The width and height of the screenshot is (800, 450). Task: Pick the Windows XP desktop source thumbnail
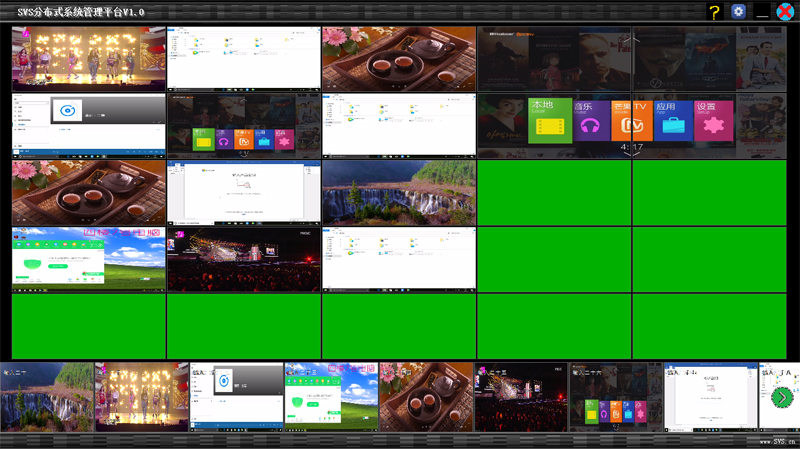[331, 397]
